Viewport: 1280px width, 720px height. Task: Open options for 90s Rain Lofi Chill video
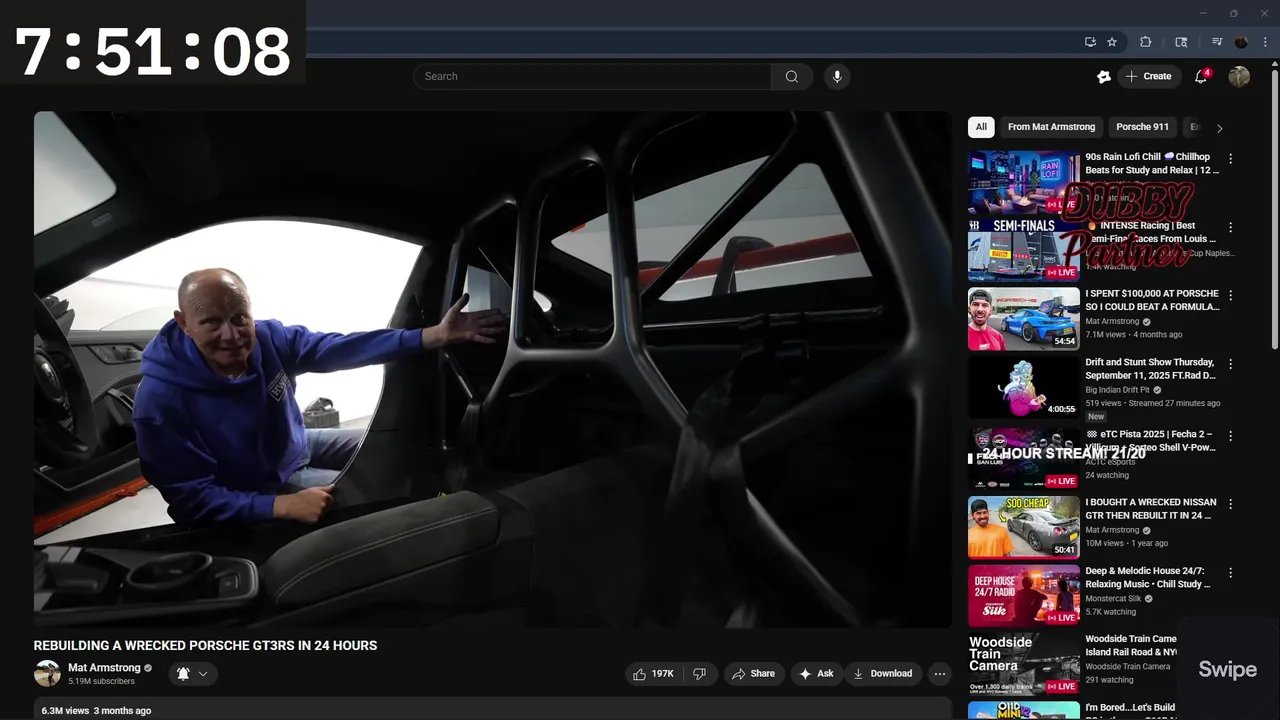click(1230, 159)
